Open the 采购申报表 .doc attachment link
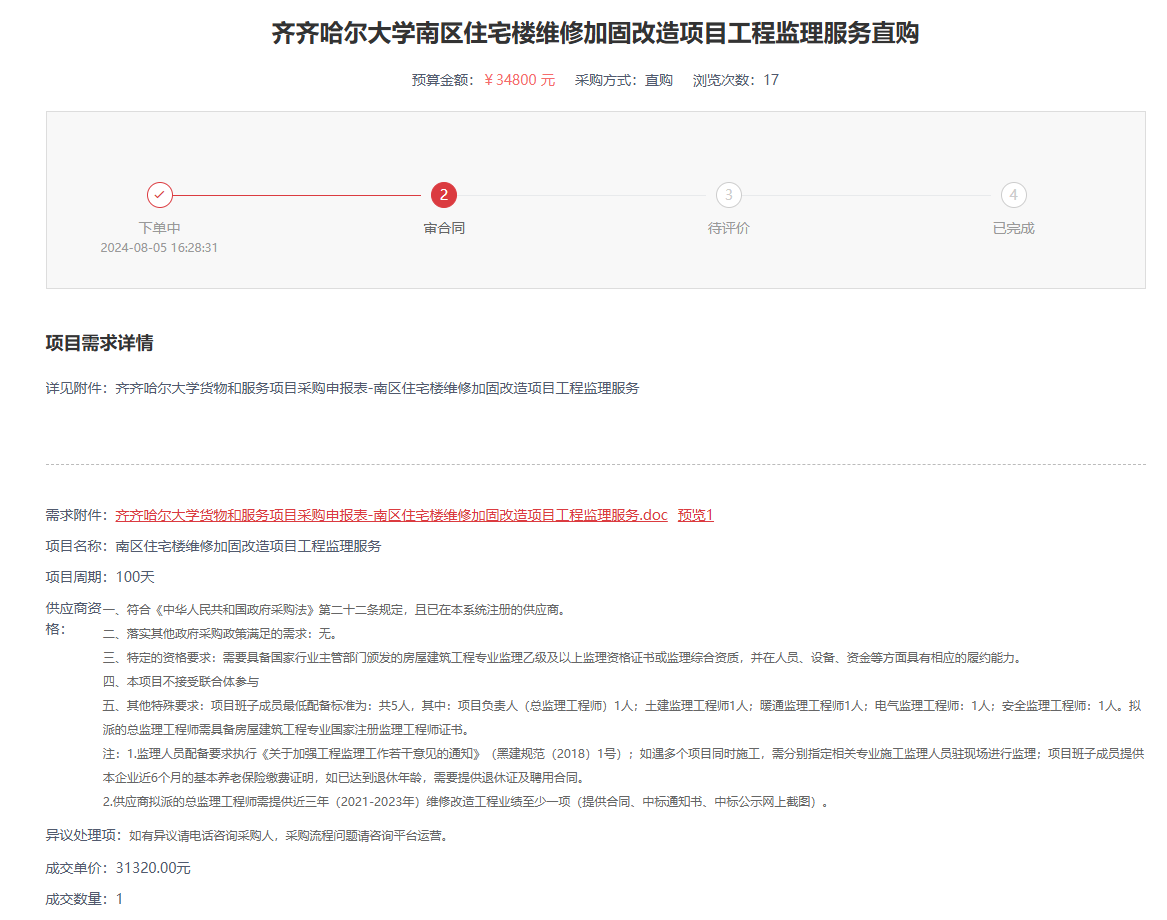The height and width of the screenshot is (920, 1167). (391, 516)
